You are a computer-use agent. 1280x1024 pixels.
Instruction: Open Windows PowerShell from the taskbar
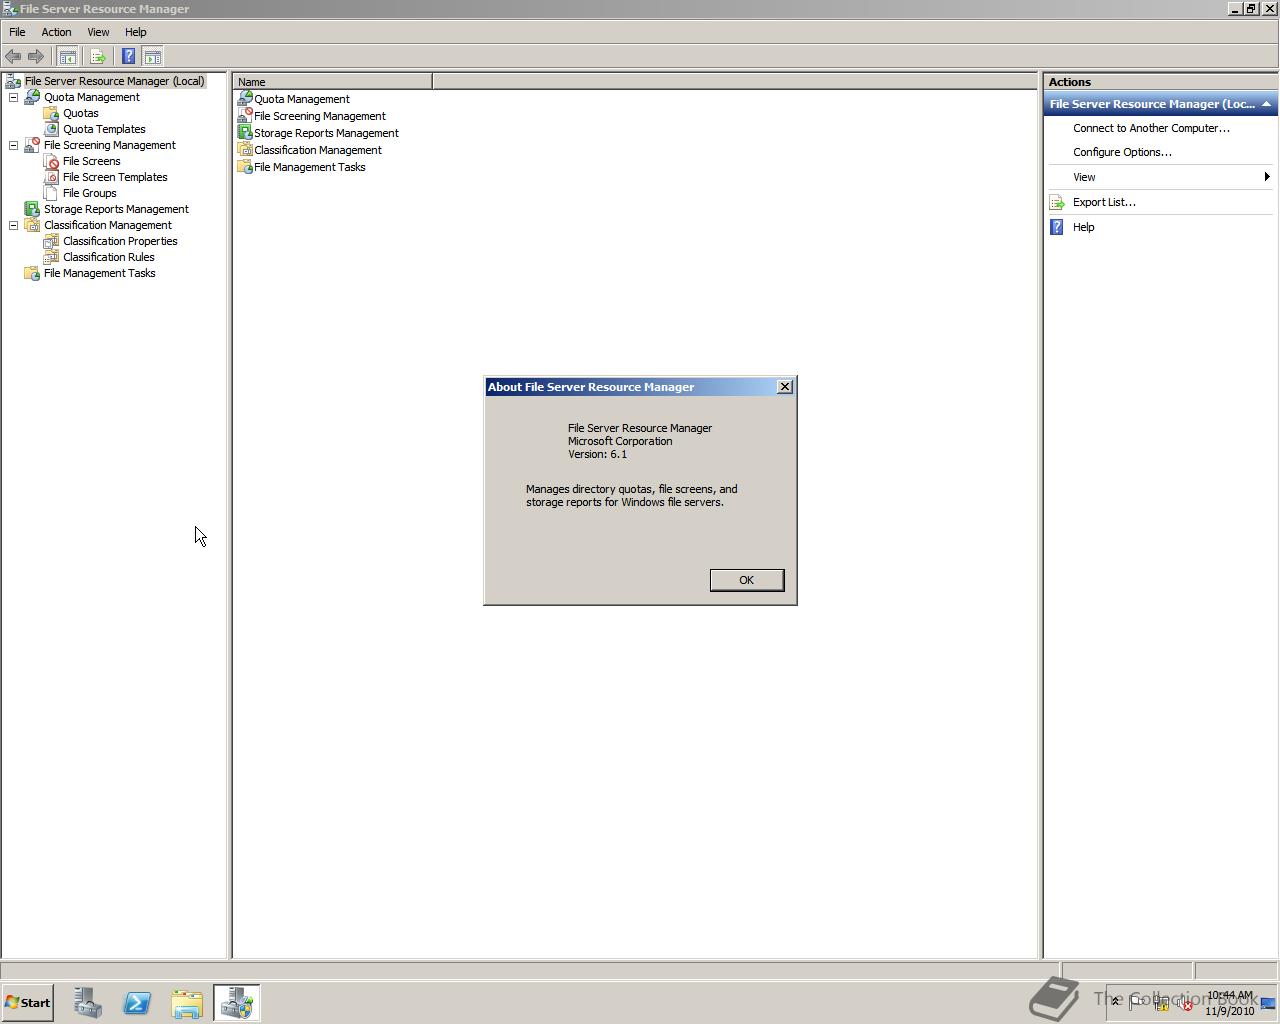pyautogui.click(x=137, y=1003)
